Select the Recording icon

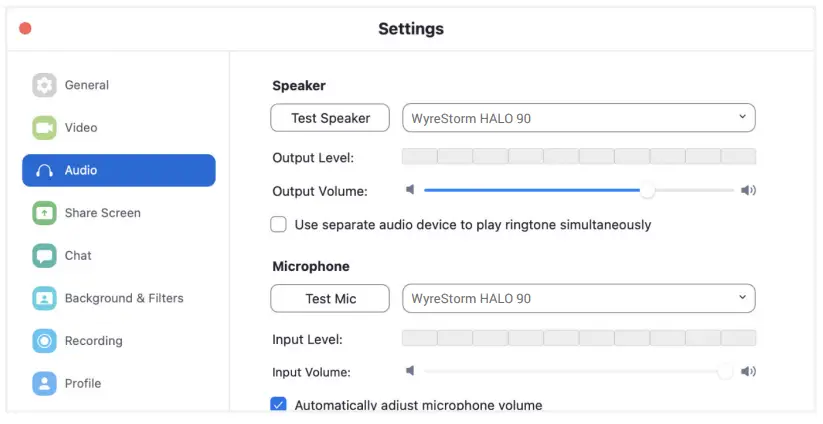(x=44, y=341)
